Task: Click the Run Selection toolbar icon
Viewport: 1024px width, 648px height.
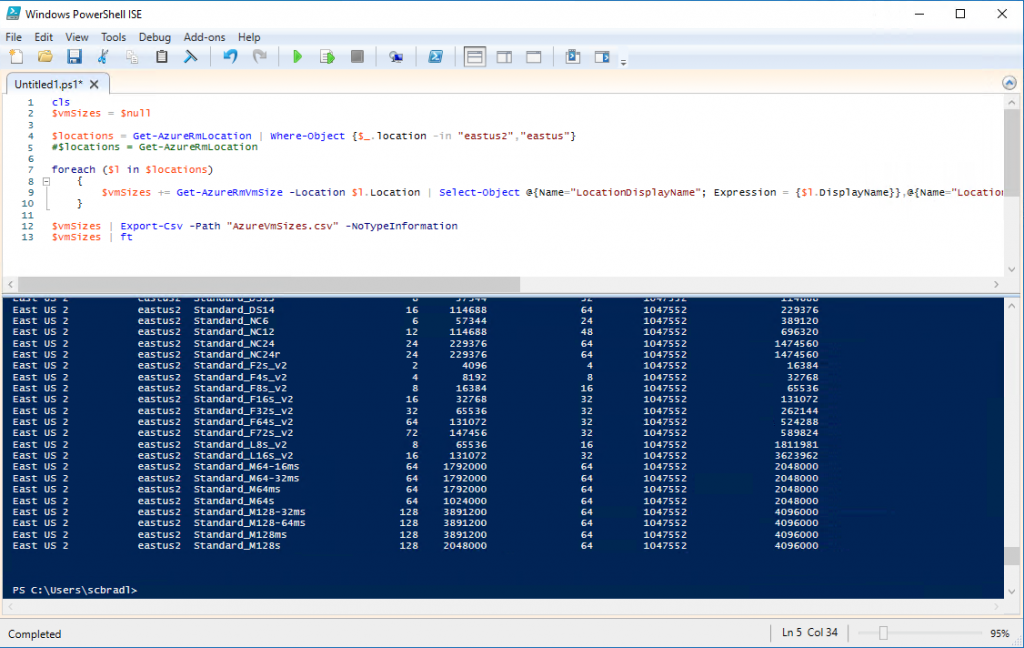Action: coord(326,57)
